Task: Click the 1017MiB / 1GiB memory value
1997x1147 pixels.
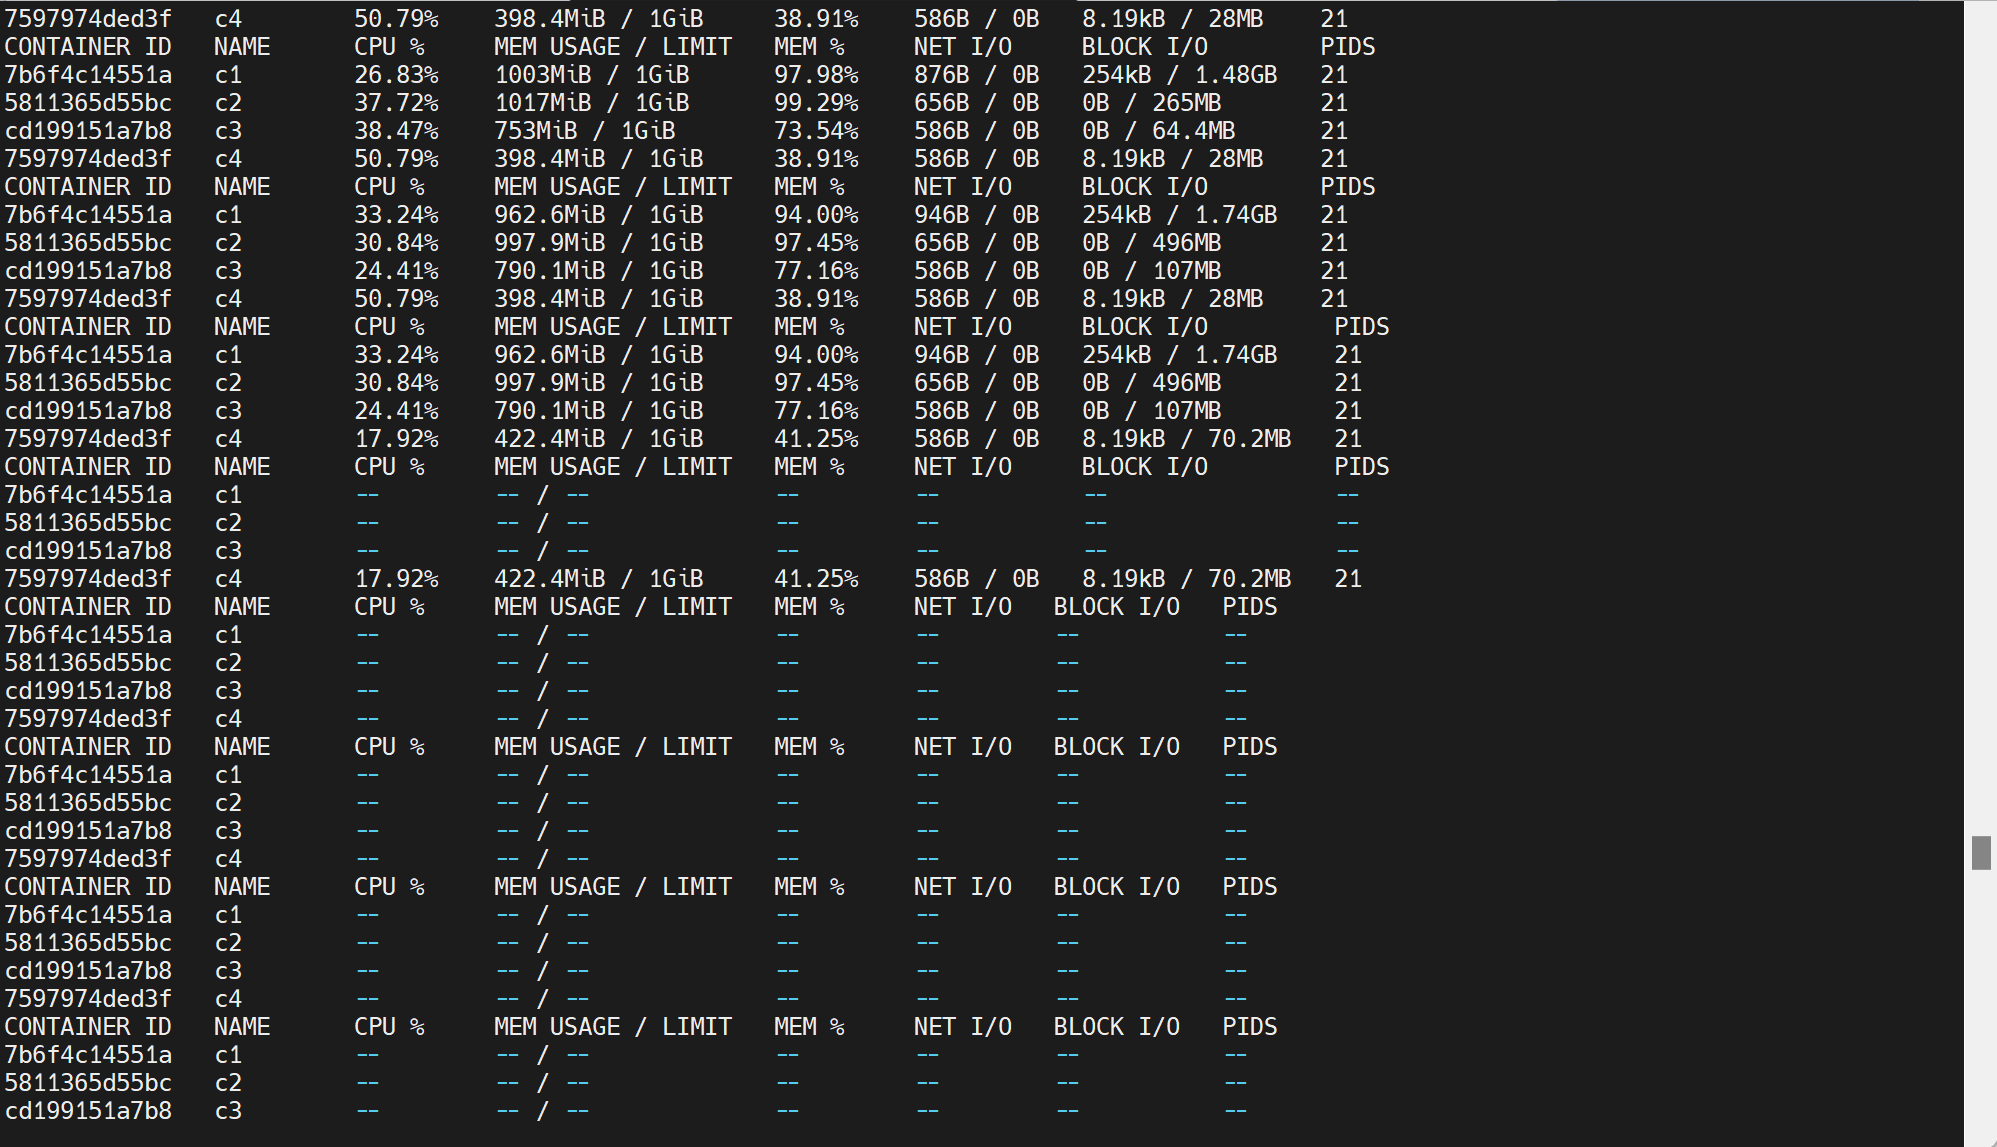Action: pyautogui.click(x=591, y=103)
